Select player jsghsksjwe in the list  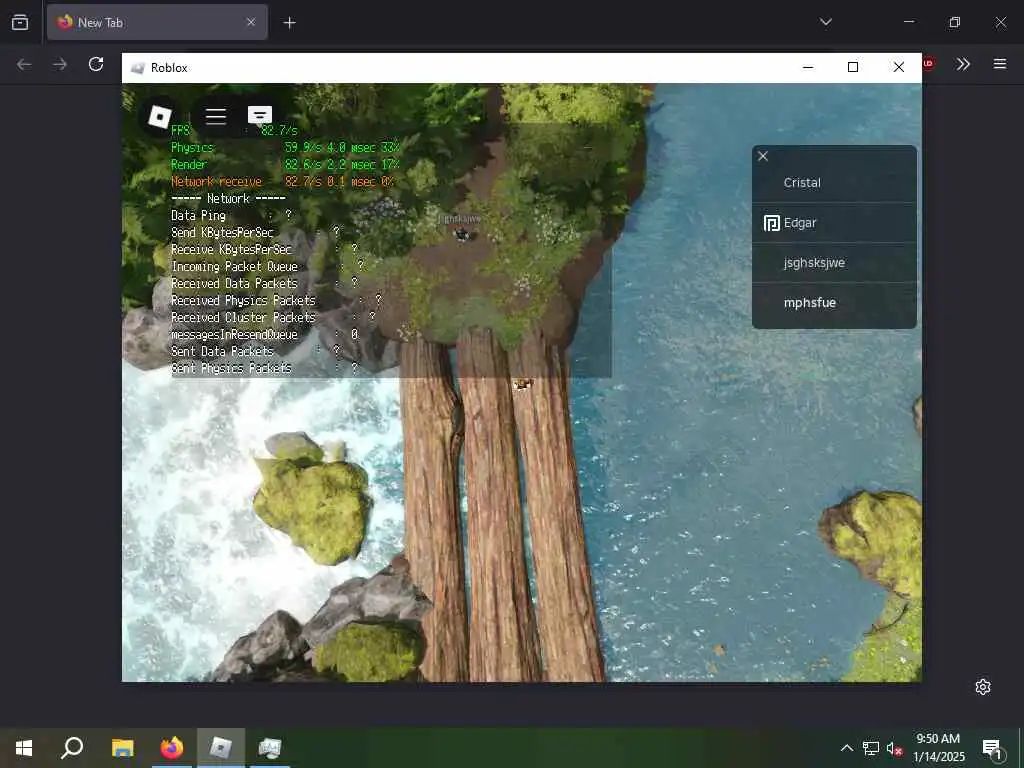point(834,263)
